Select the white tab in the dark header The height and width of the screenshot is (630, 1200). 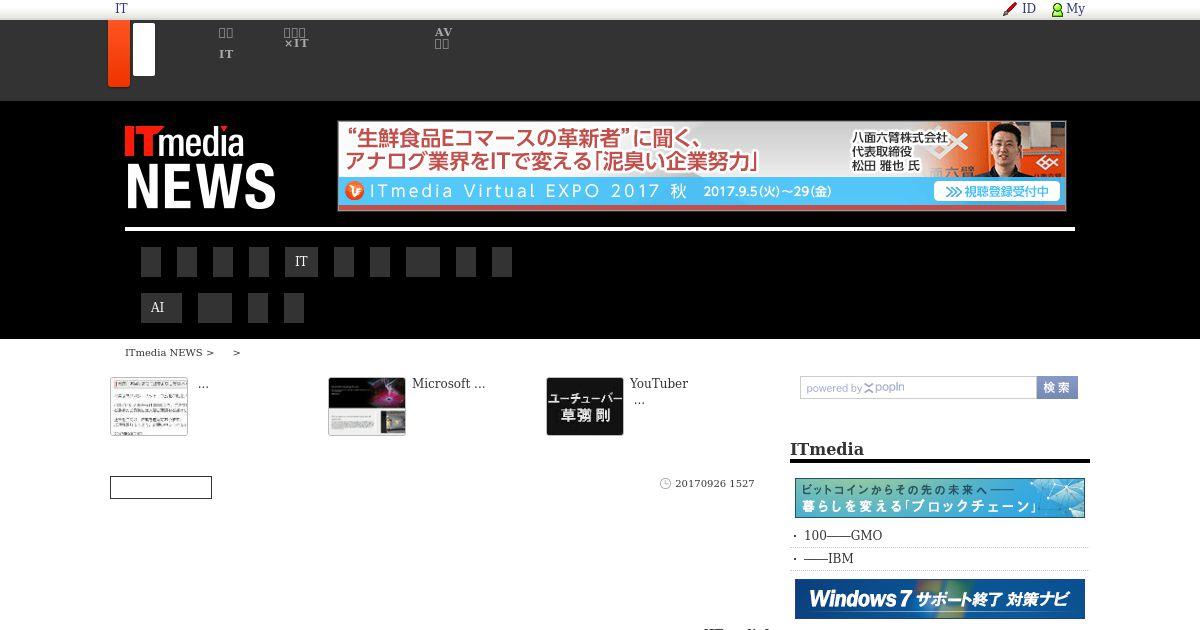click(144, 49)
